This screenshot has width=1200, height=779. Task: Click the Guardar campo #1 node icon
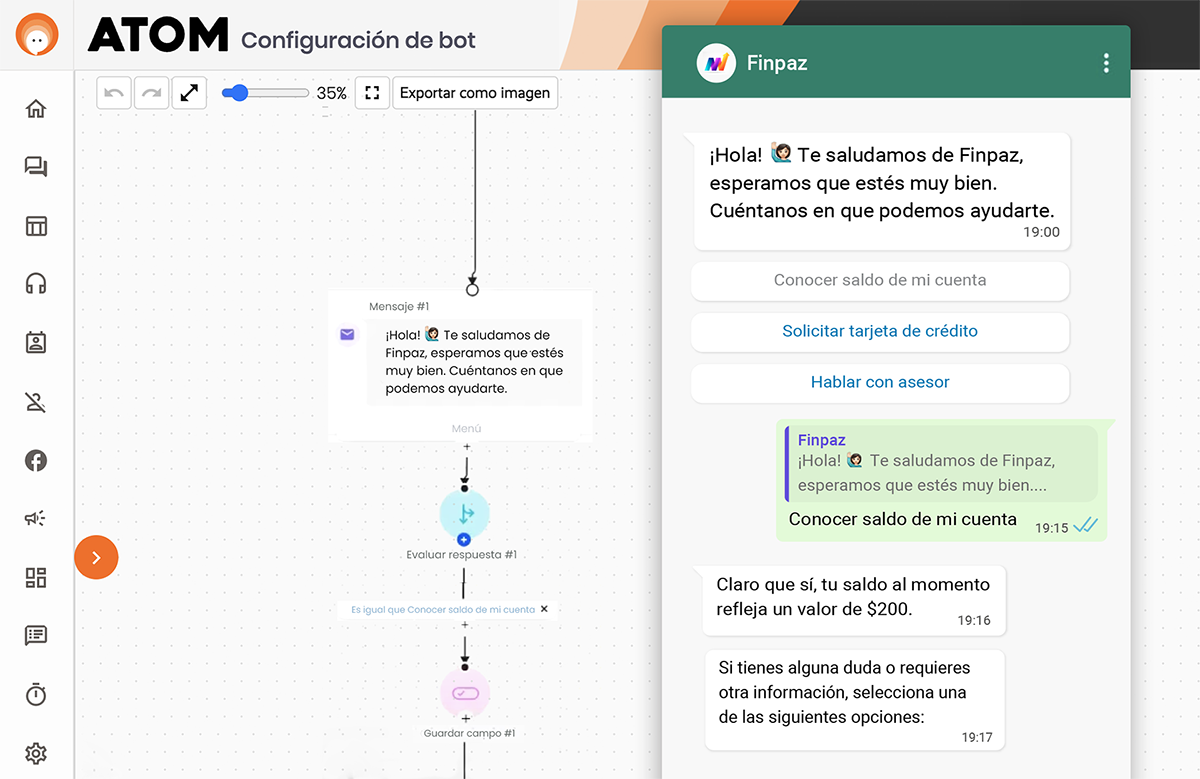pos(465,693)
